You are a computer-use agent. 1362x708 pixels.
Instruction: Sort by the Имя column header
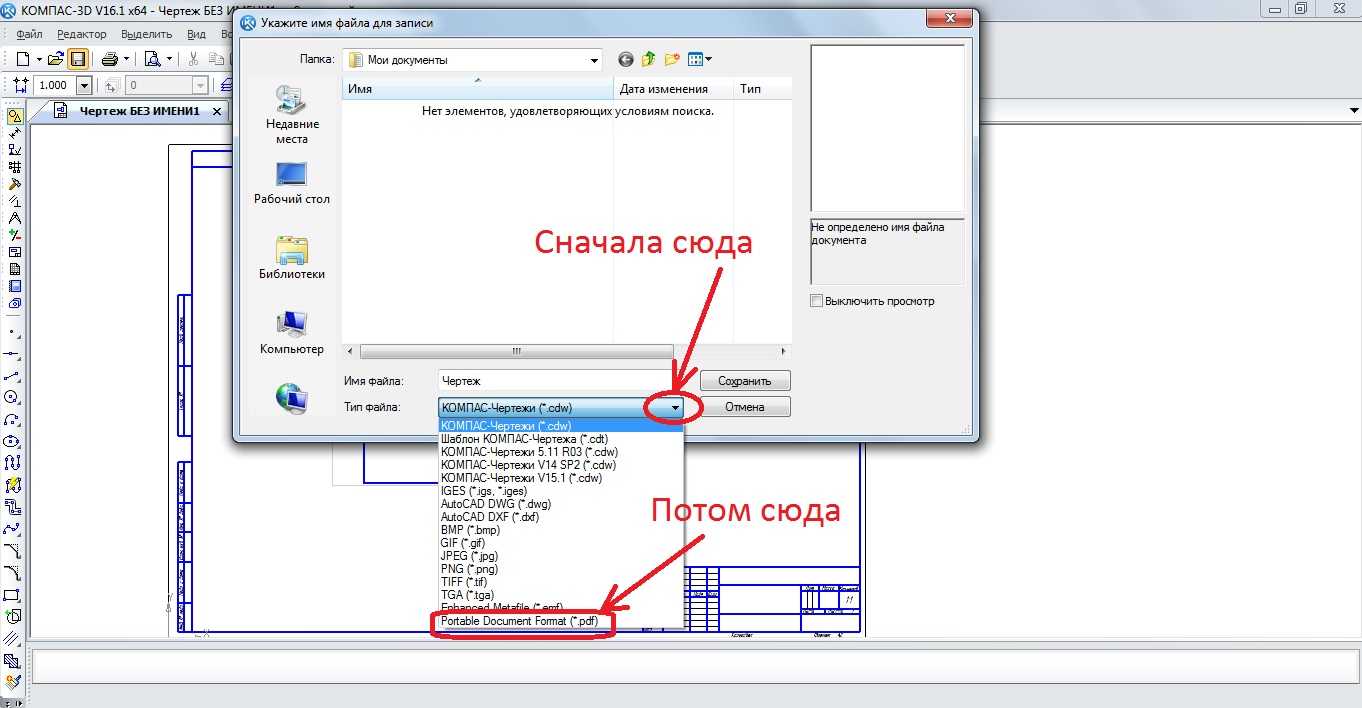coord(478,89)
